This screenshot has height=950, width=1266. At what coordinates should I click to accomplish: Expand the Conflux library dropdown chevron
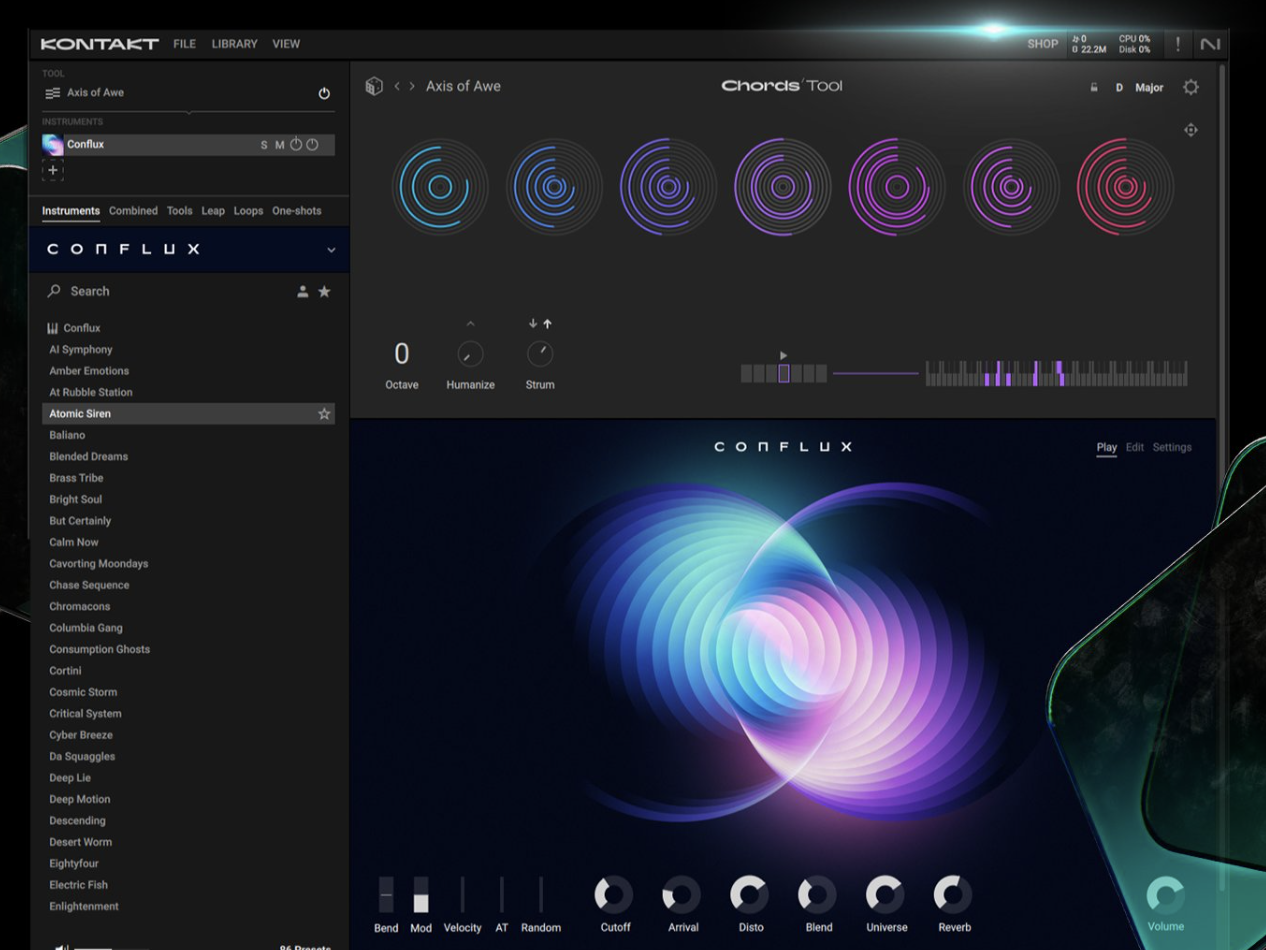click(x=331, y=250)
